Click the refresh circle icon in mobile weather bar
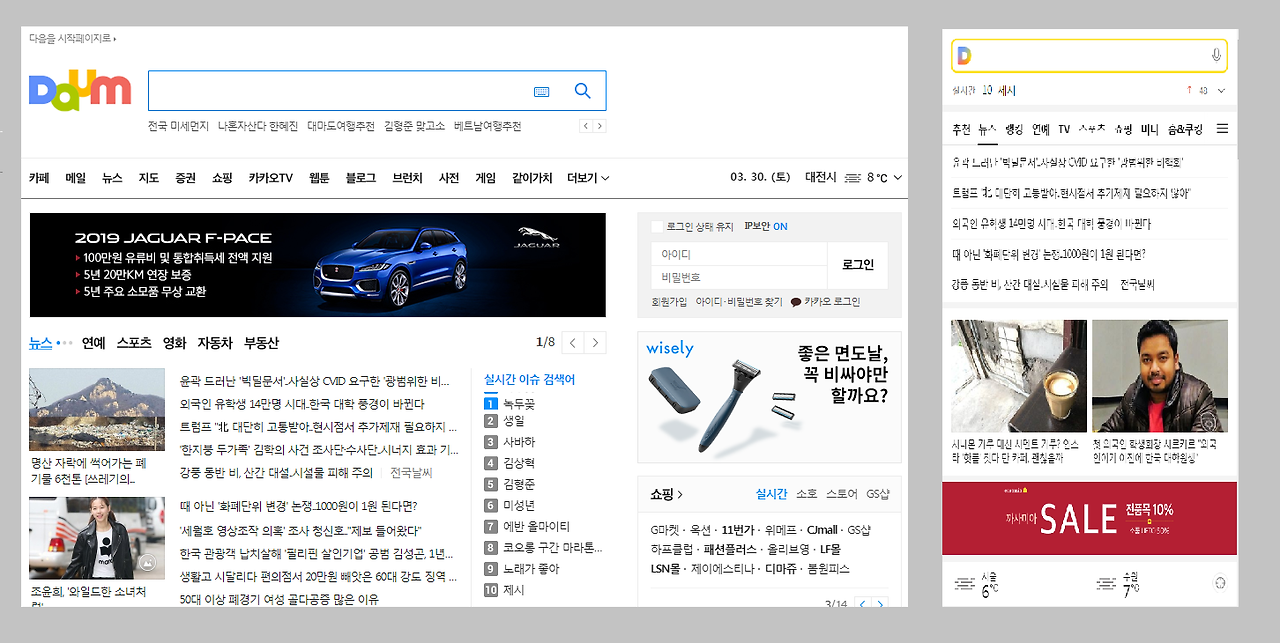Image resolution: width=1280 pixels, height=643 pixels. (1219, 583)
